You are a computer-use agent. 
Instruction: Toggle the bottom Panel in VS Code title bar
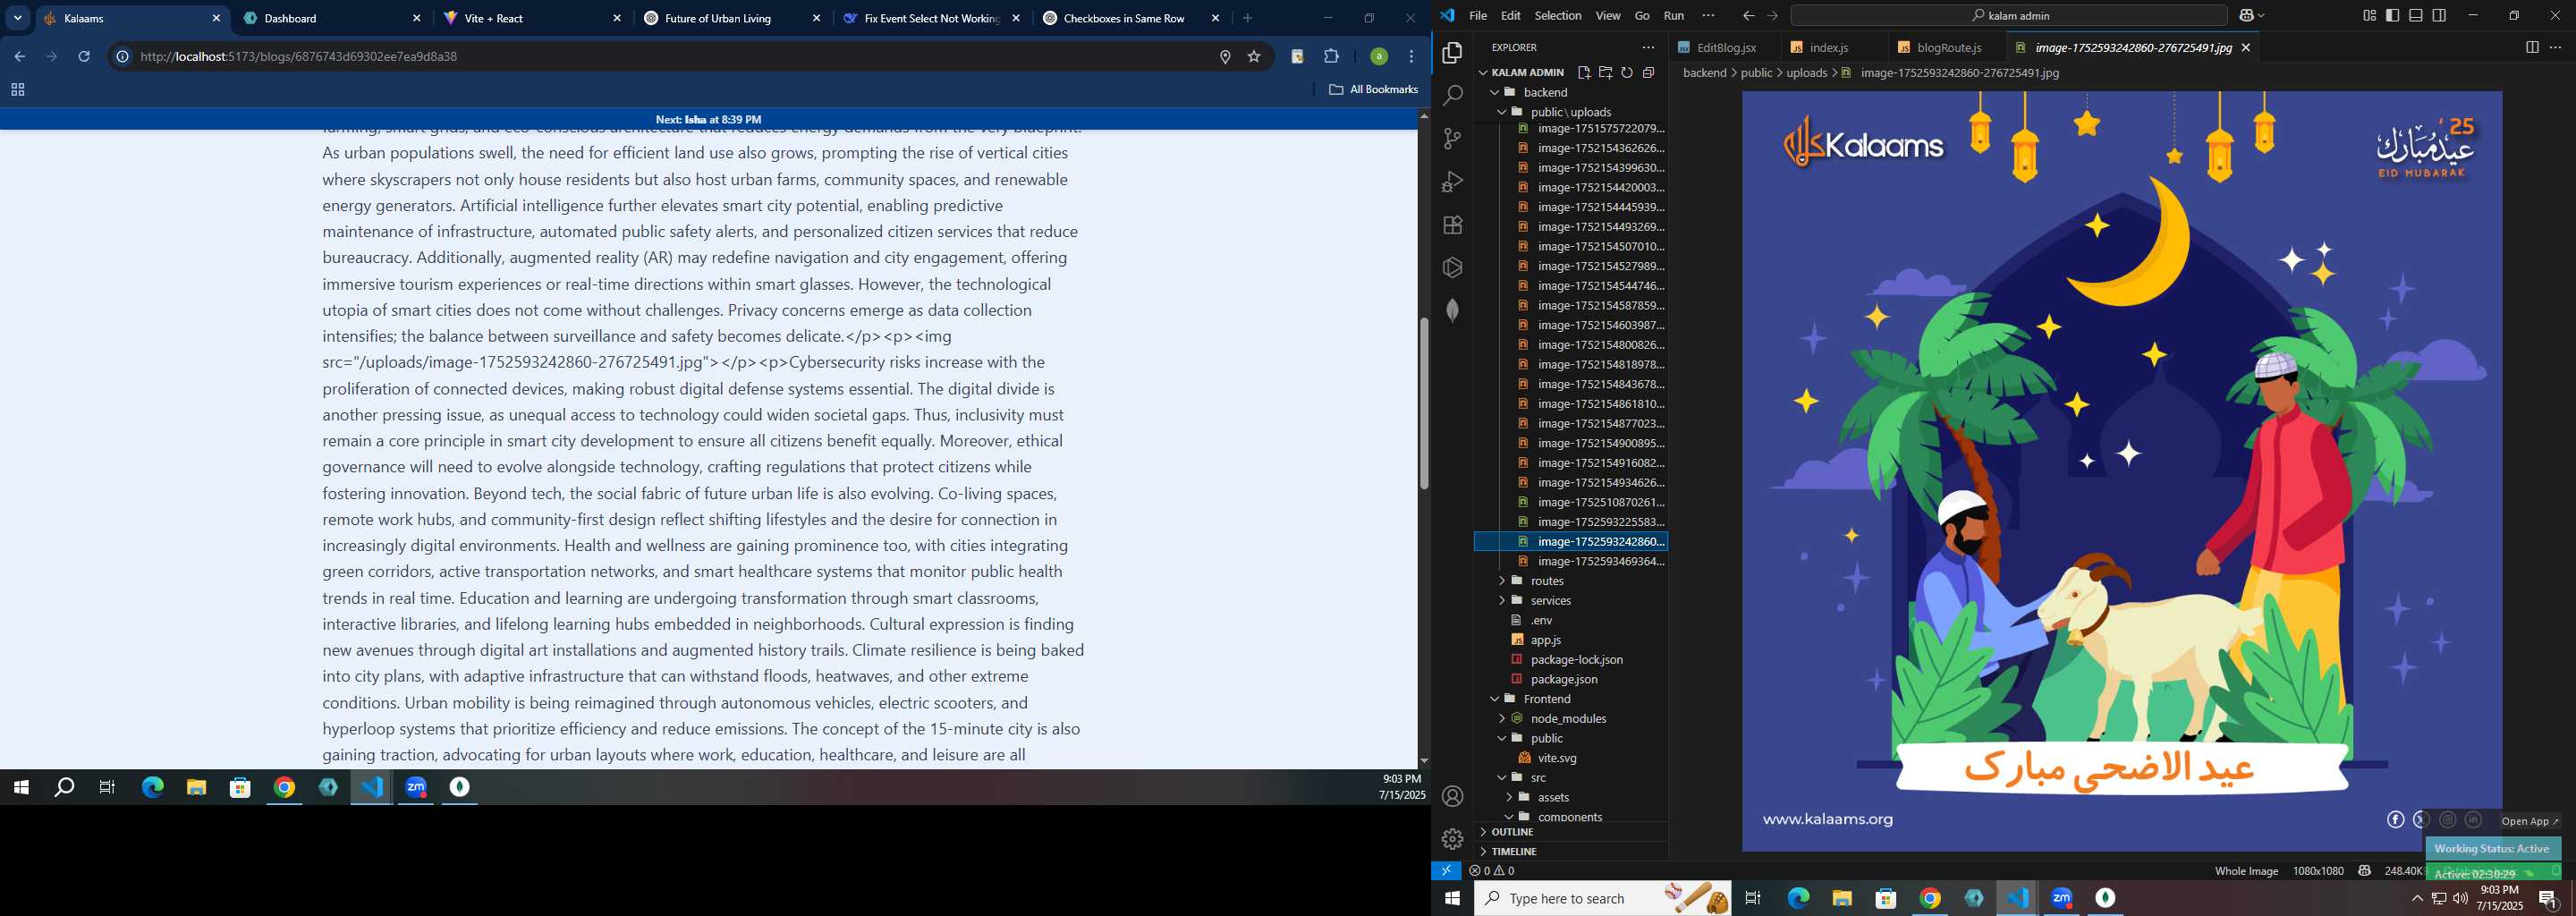(x=2416, y=15)
